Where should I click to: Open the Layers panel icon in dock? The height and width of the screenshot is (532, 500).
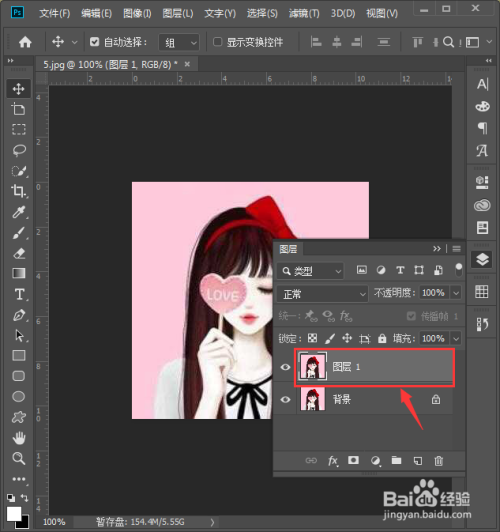pos(482,260)
